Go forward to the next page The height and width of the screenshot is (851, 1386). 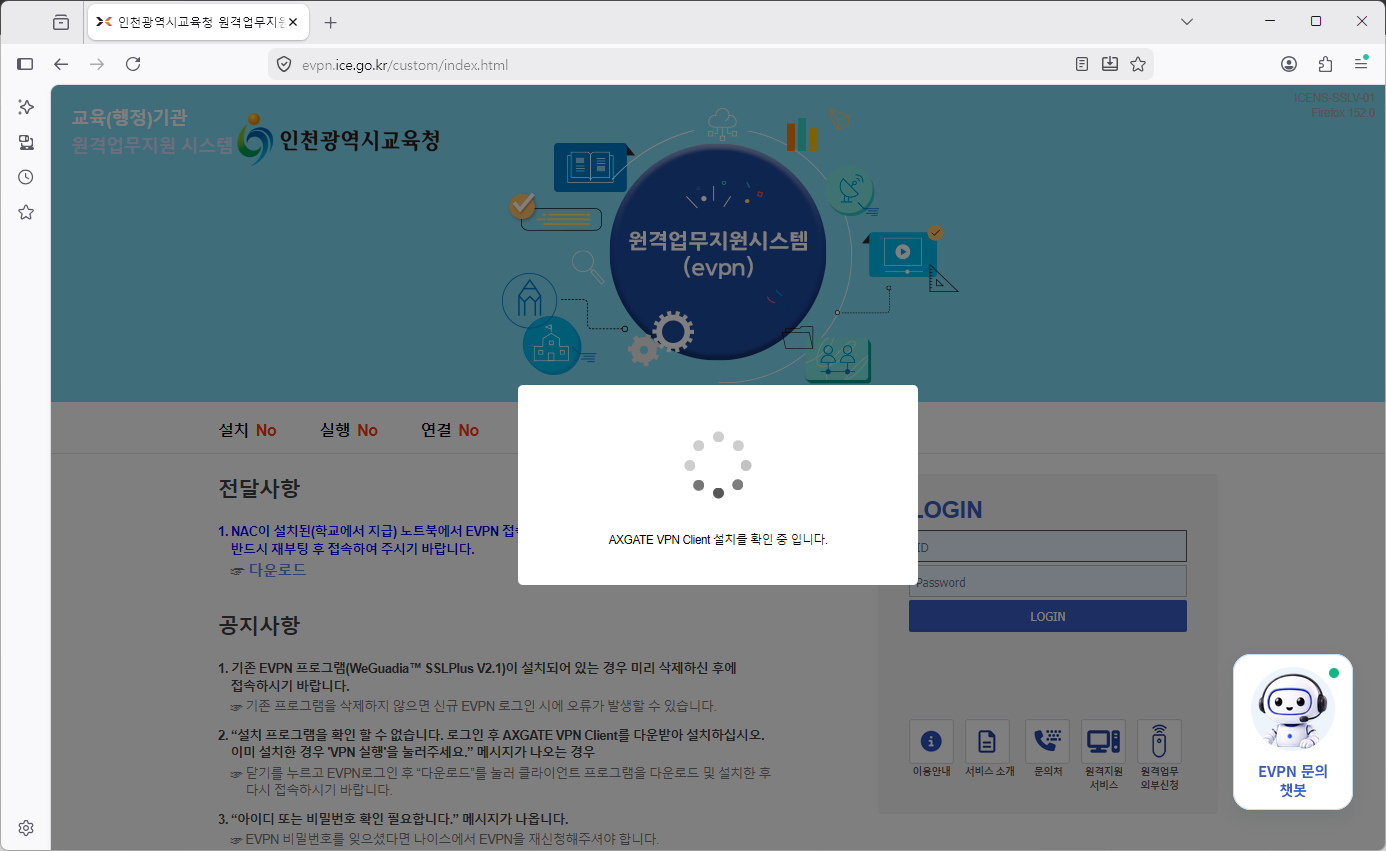click(97, 64)
